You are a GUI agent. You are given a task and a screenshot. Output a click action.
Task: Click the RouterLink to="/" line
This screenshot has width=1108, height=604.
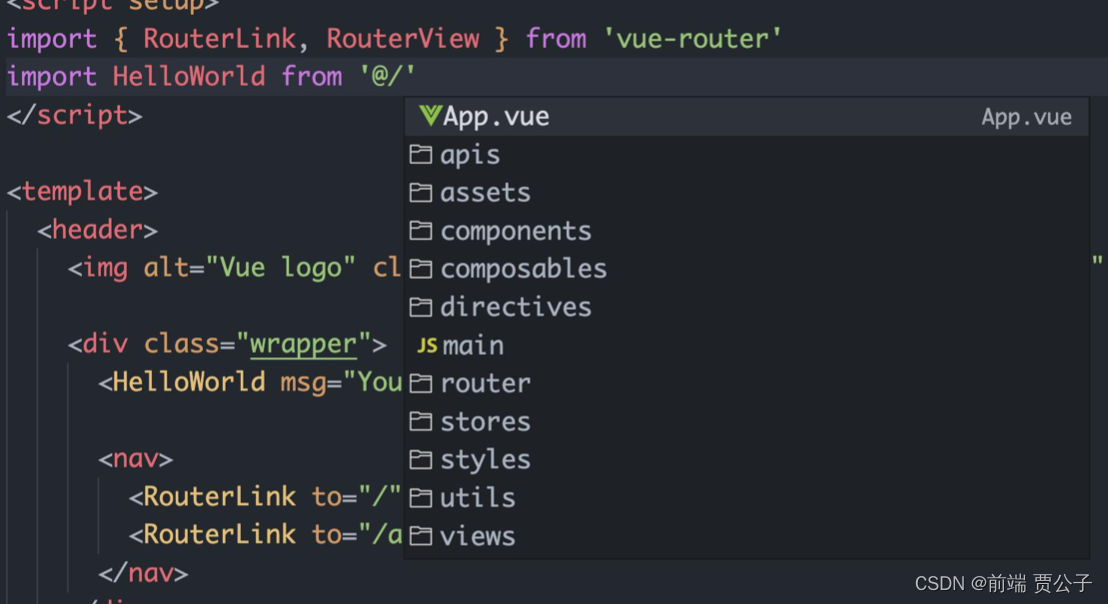pyautogui.click(x=266, y=497)
